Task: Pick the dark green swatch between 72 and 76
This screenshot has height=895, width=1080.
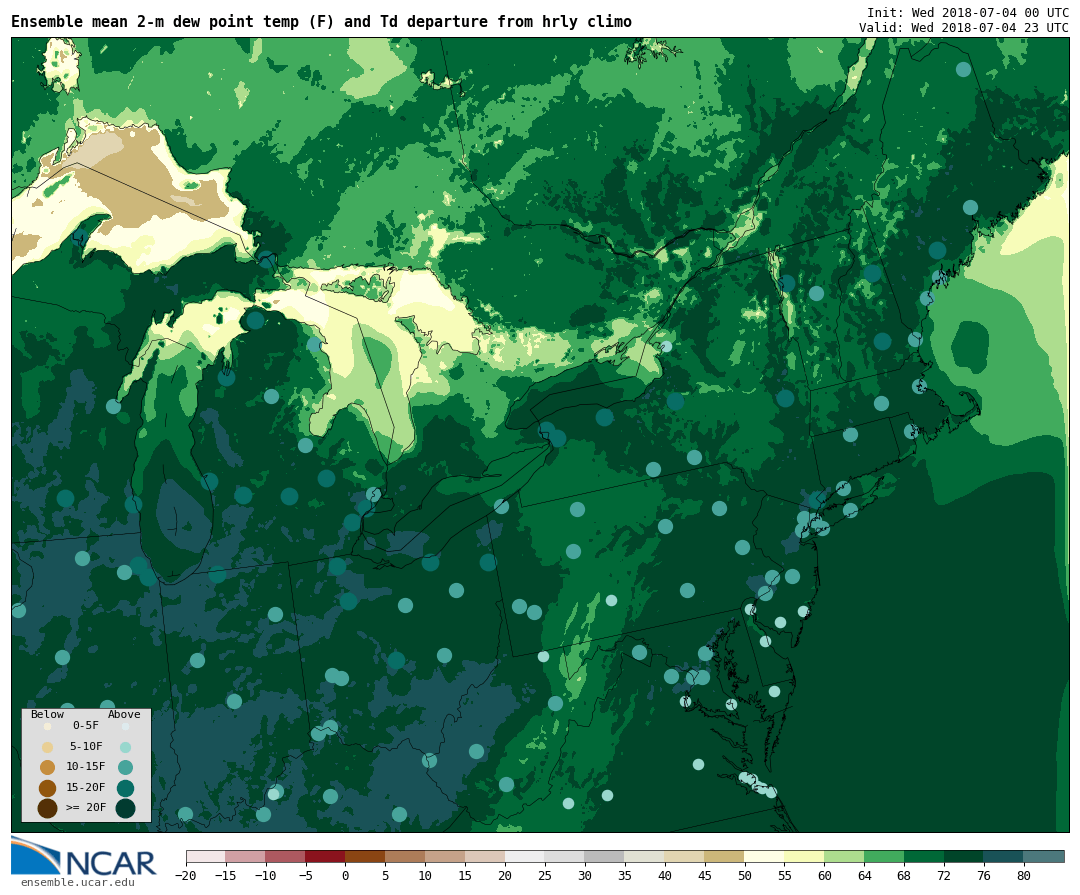Action: (964, 856)
